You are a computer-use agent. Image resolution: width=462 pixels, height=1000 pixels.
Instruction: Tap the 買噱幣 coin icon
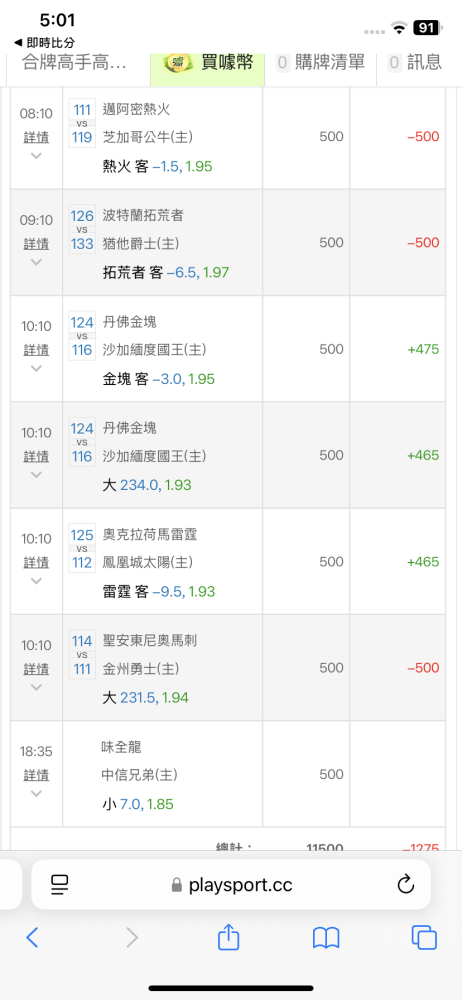[x=178, y=62]
